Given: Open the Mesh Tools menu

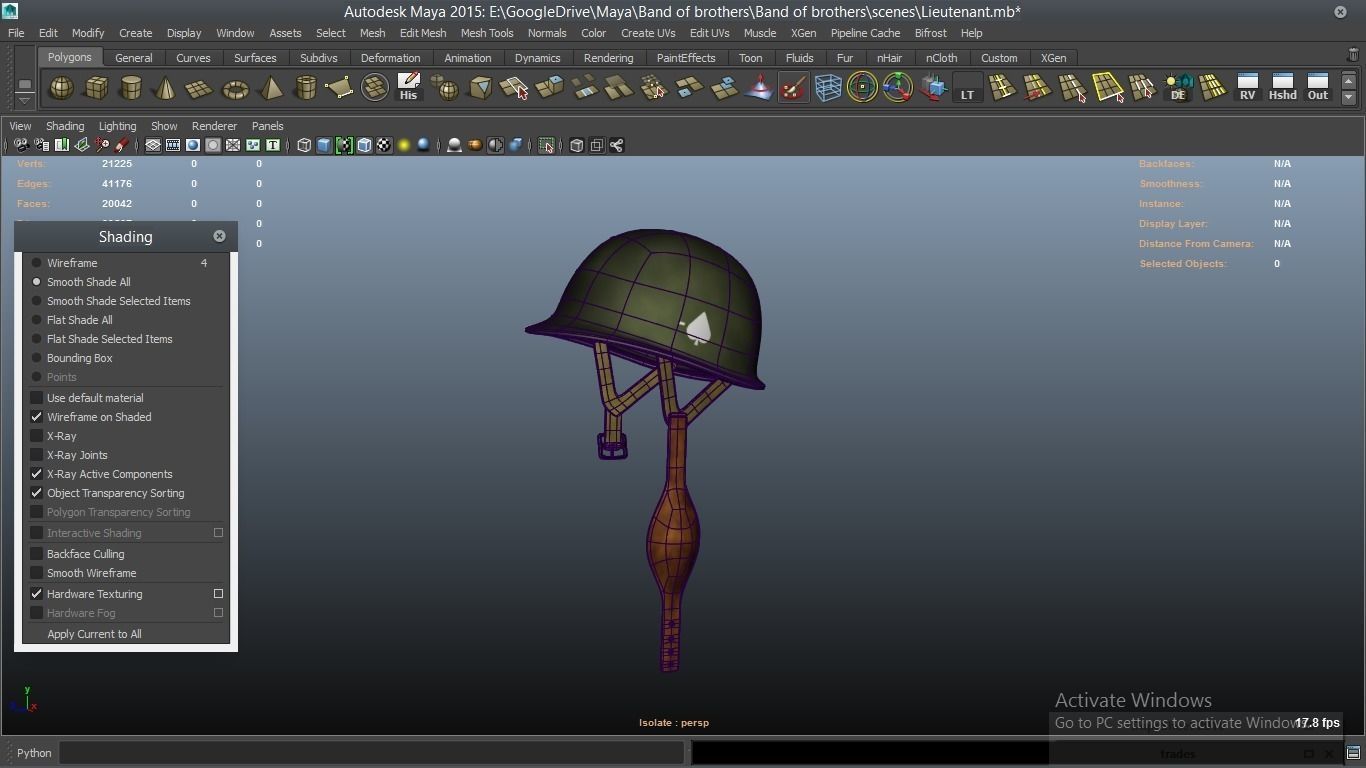Looking at the screenshot, I should point(487,33).
